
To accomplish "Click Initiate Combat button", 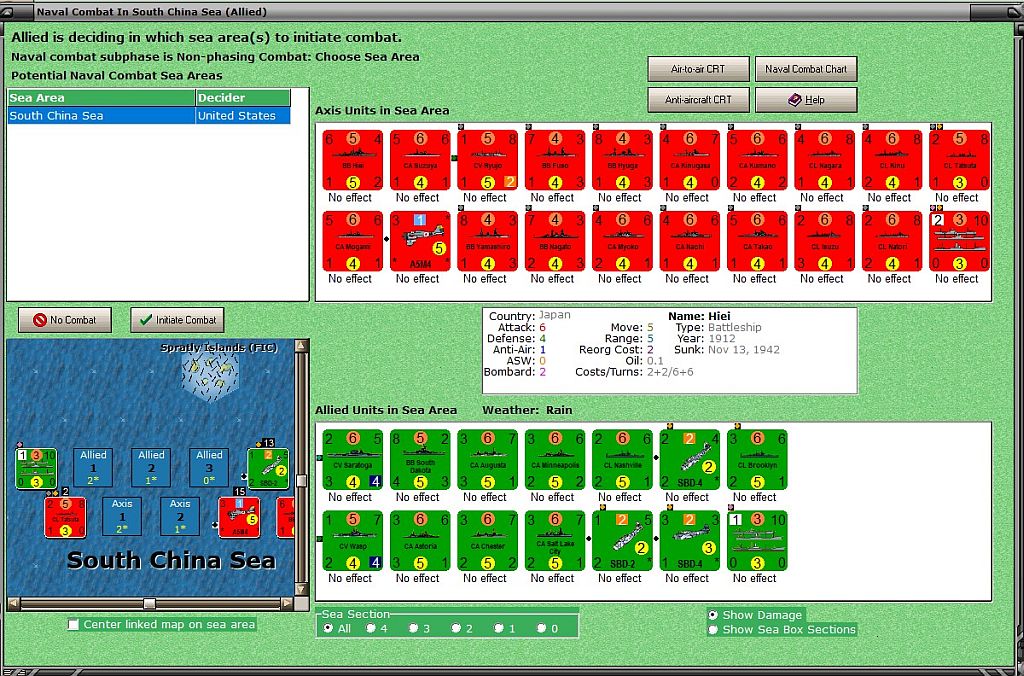I will point(177,320).
